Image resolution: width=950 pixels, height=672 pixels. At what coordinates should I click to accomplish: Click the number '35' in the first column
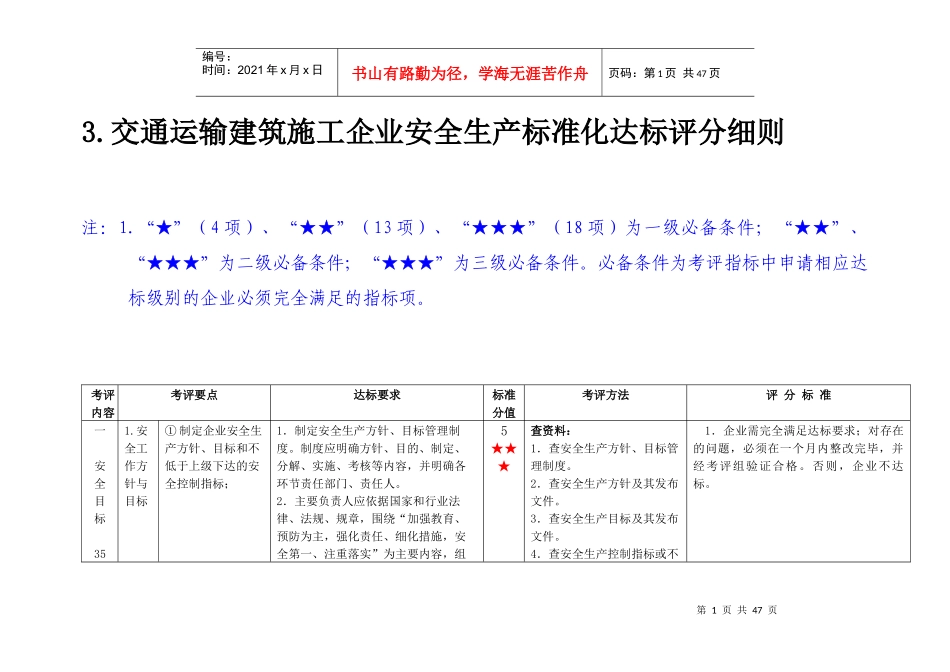click(100, 554)
